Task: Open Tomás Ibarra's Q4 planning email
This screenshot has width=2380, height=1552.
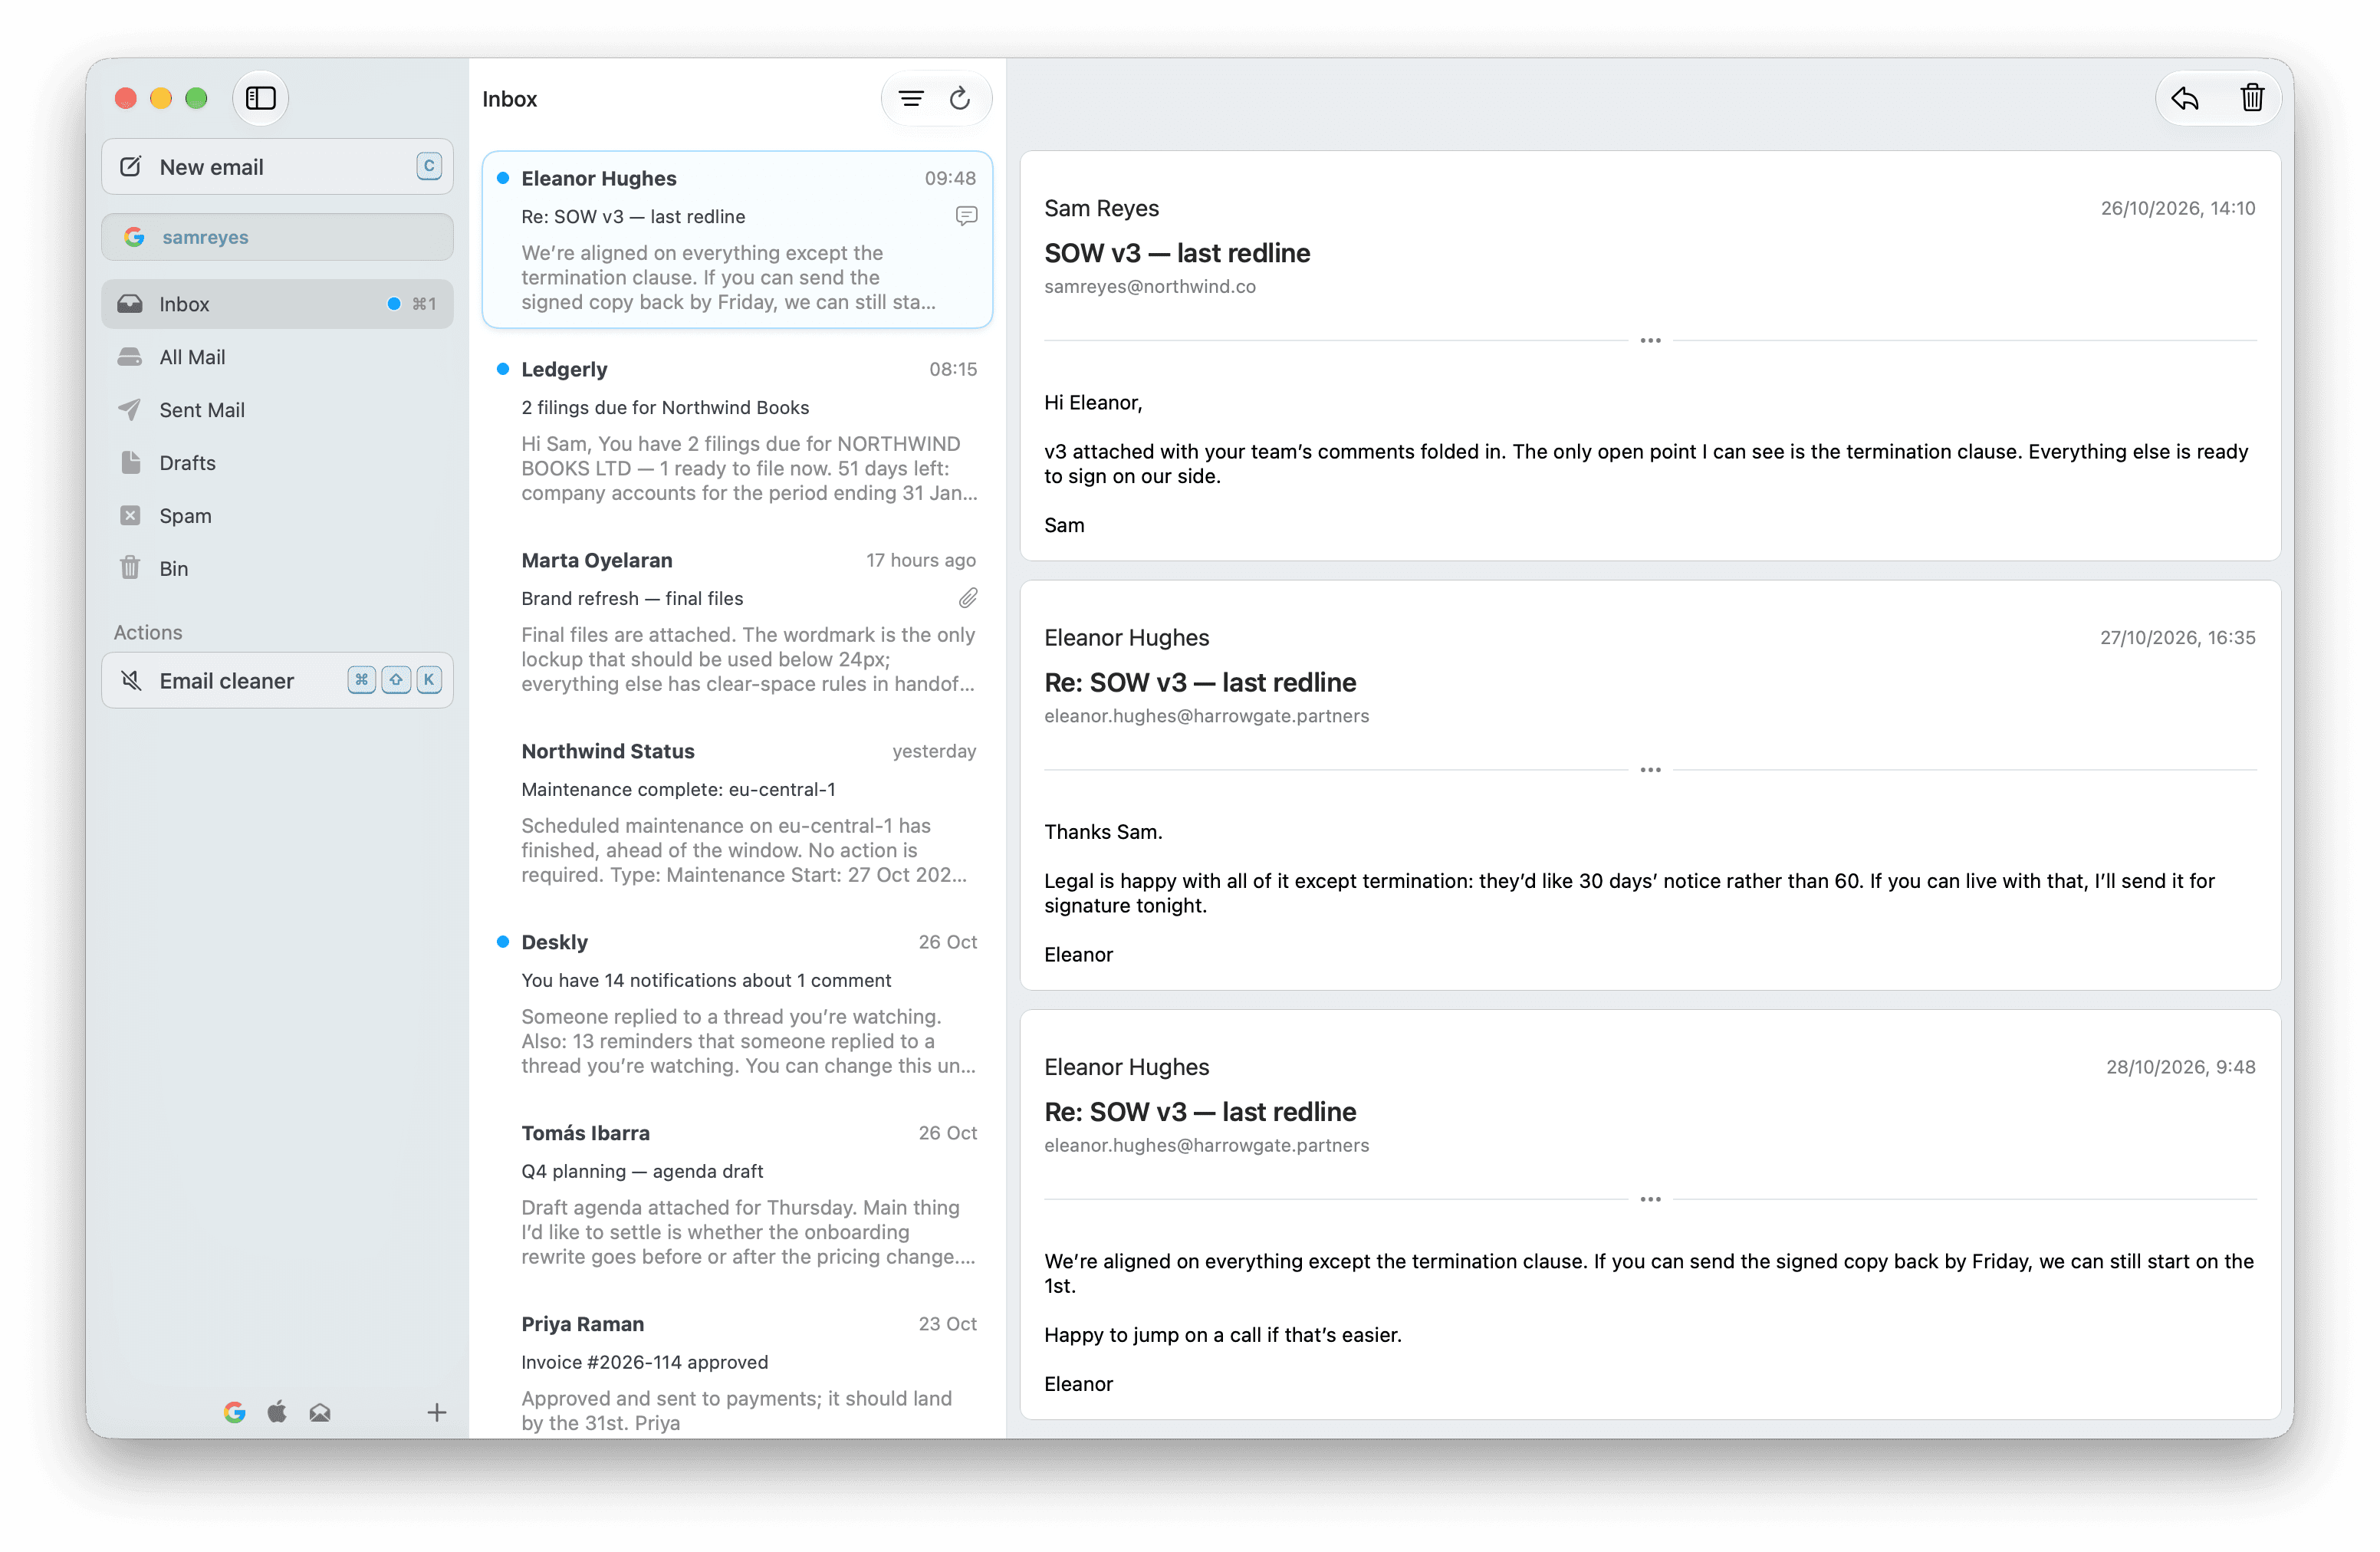Action: click(x=737, y=1195)
